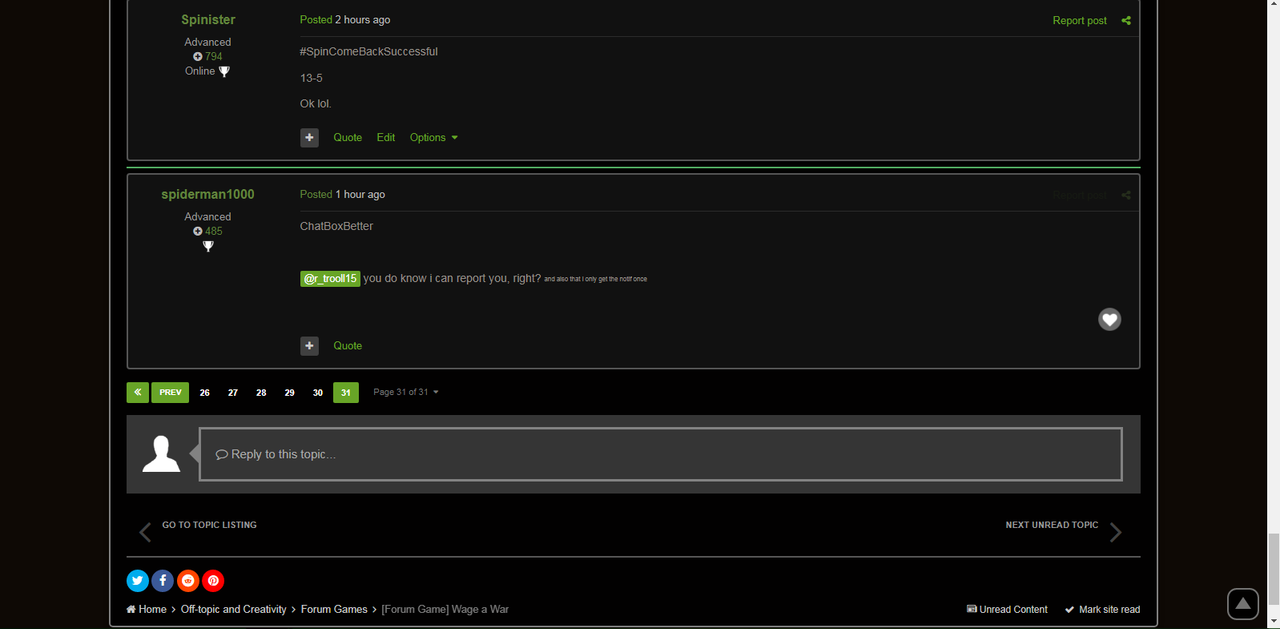Click in 'Reply to this topic' field
1280x629 pixels.
pyautogui.click(x=661, y=455)
